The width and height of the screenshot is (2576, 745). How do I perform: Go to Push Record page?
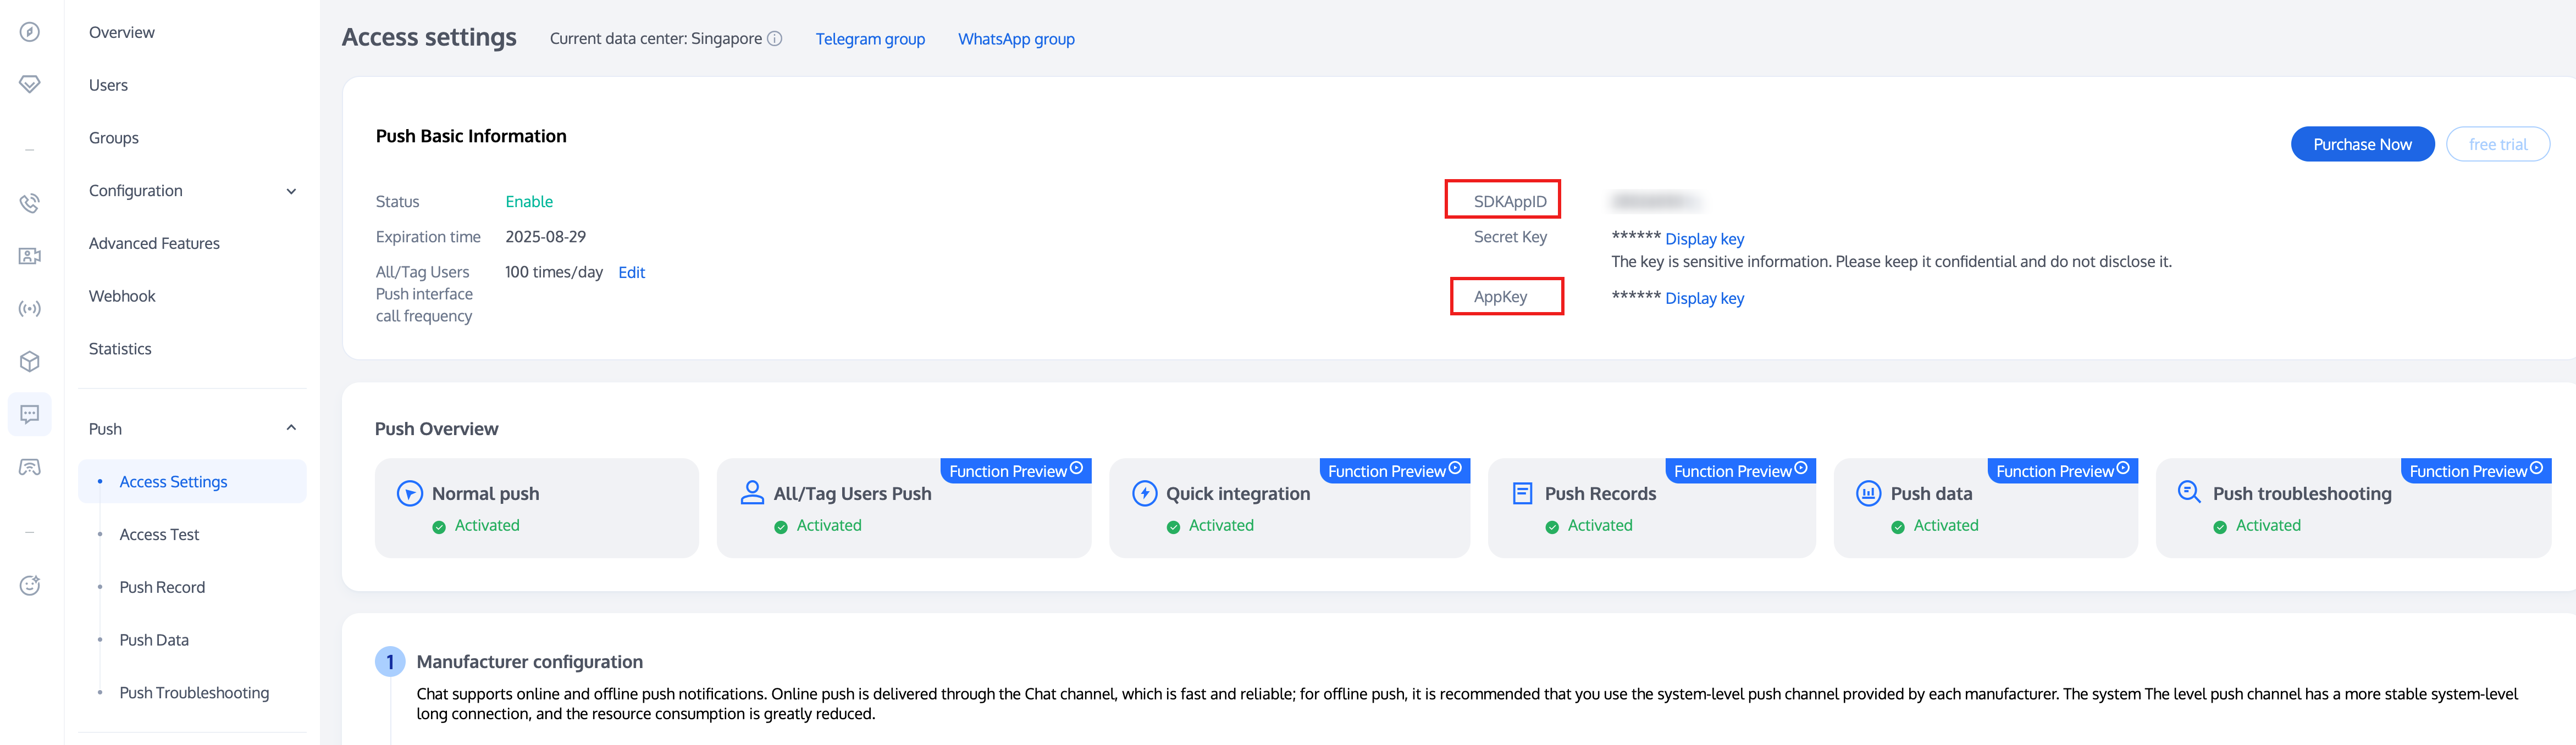[162, 587]
